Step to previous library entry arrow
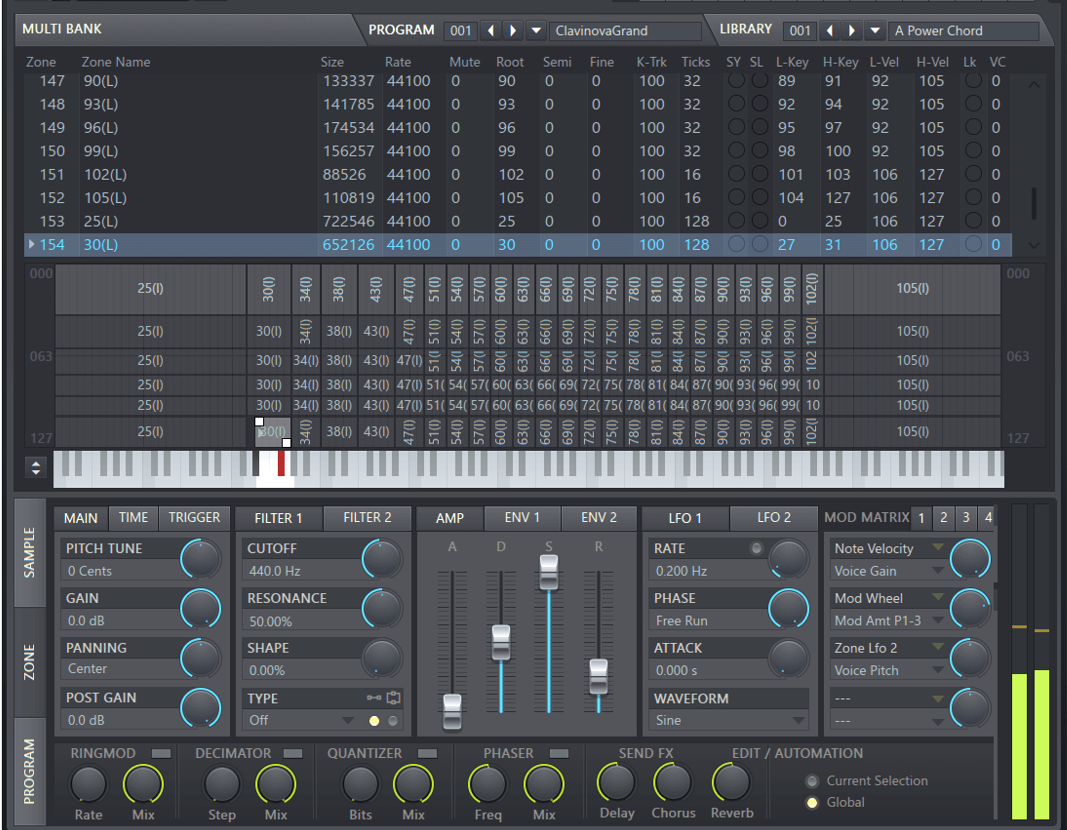The image size is (1067, 830). click(x=830, y=31)
